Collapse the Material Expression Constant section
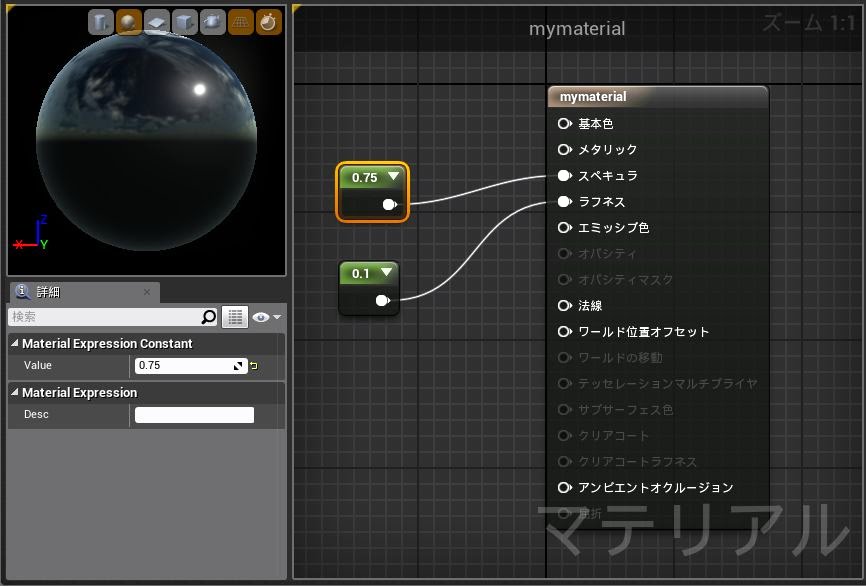This screenshot has height=586, width=866. coord(15,343)
